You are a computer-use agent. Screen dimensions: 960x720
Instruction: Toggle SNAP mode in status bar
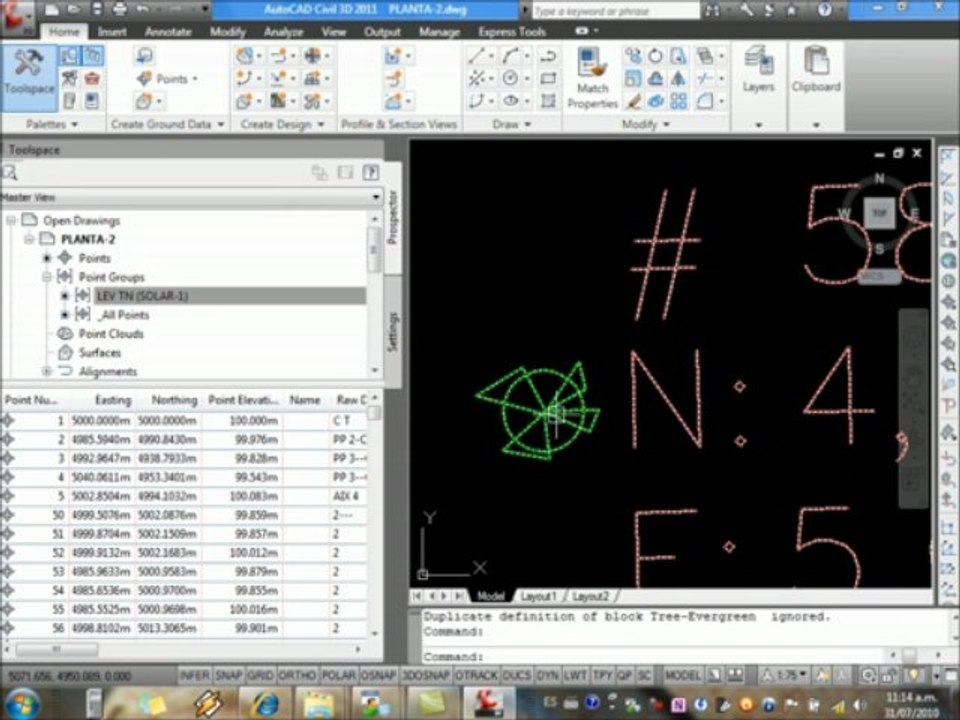(x=228, y=675)
